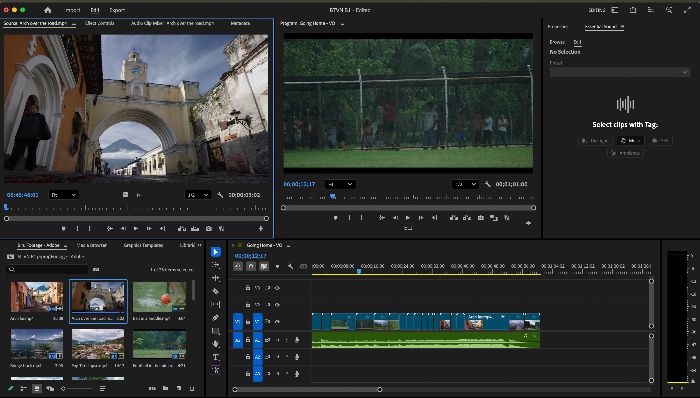Image resolution: width=700 pixels, height=398 pixels.
Task: Click the timeline horizontal zoom scroll bar
Action: (307, 390)
